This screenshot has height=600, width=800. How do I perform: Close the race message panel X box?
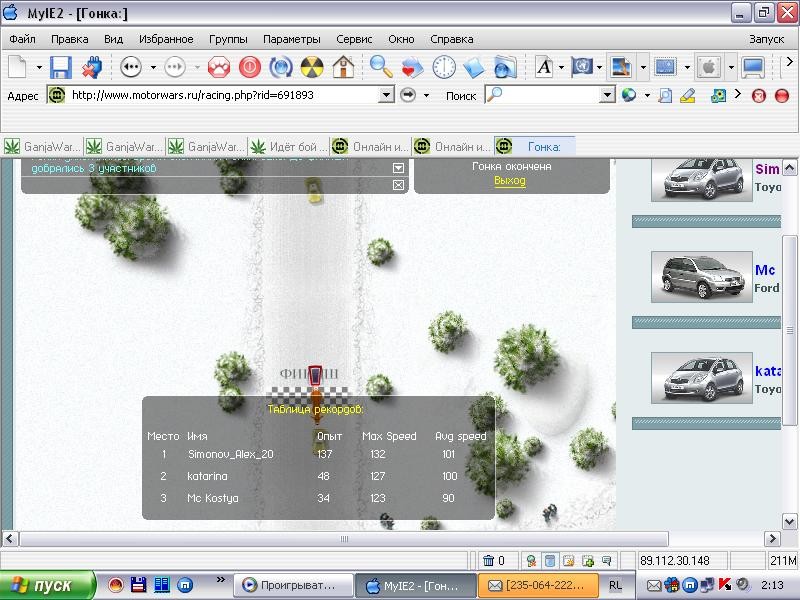click(x=398, y=185)
